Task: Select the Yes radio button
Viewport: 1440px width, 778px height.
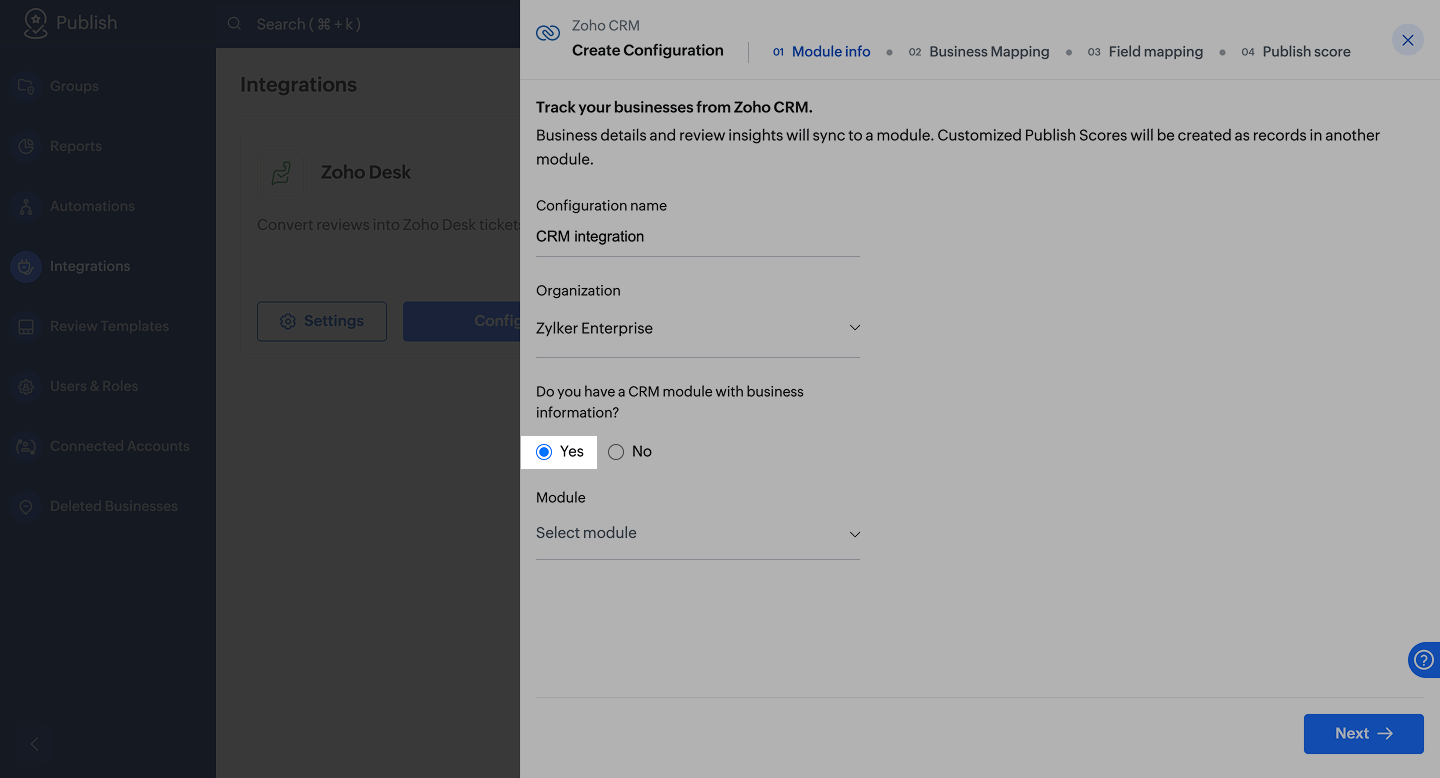Action: pyautogui.click(x=544, y=452)
